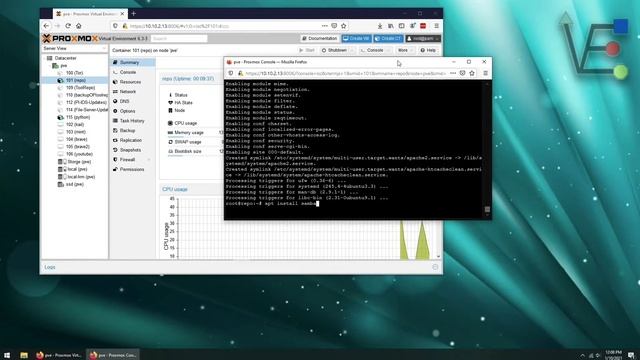Open the Summary tab

point(132,62)
